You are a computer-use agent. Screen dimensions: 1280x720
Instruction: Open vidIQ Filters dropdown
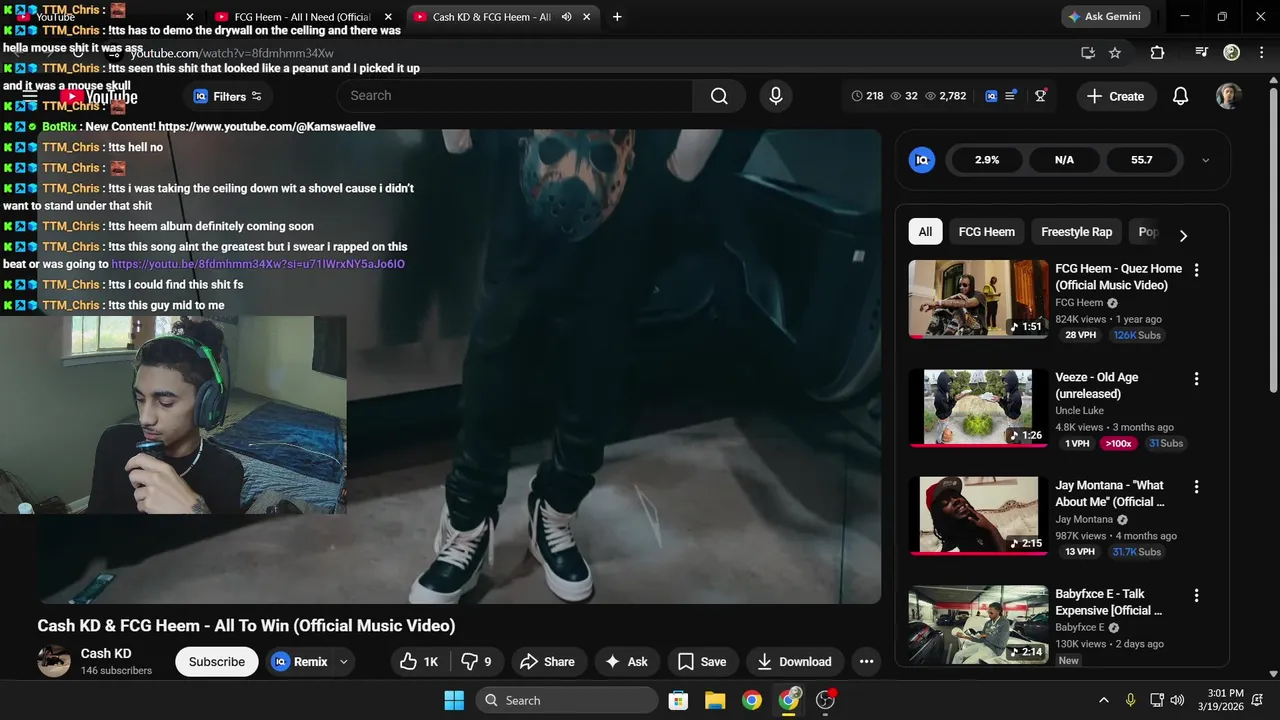pos(228,96)
